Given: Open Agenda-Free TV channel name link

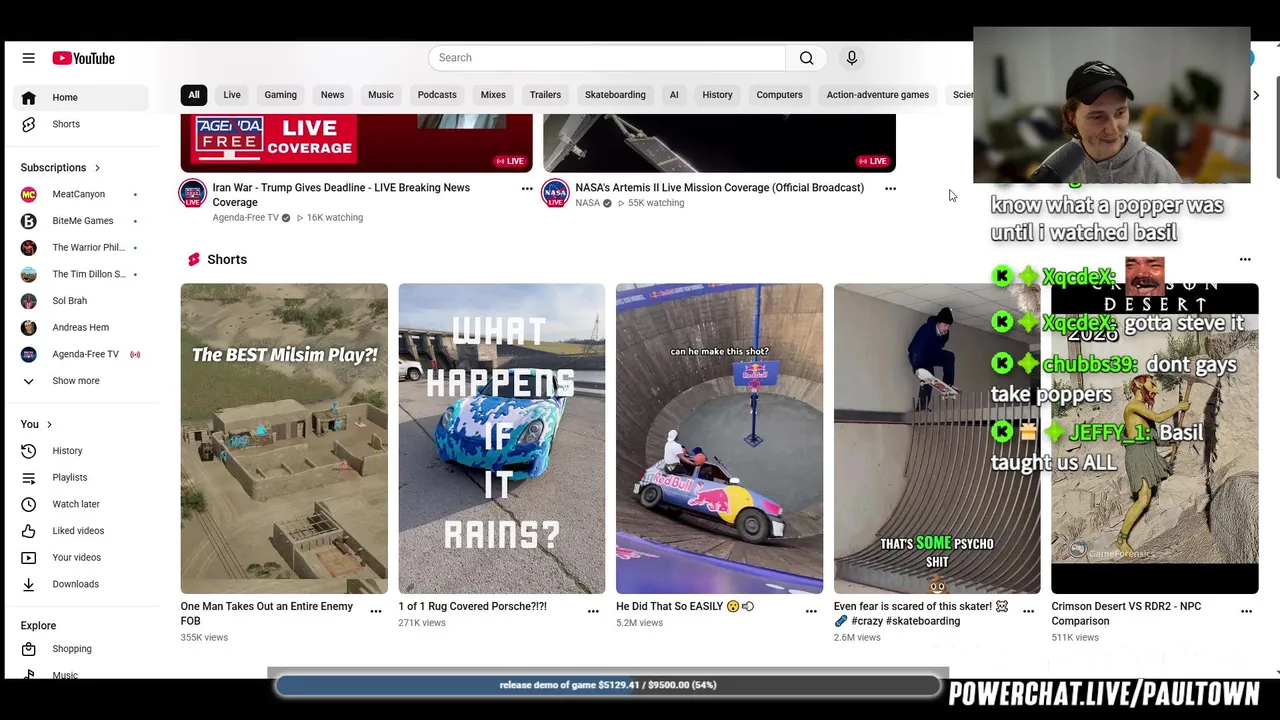Looking at the screenshot, I should pos(245,218).
